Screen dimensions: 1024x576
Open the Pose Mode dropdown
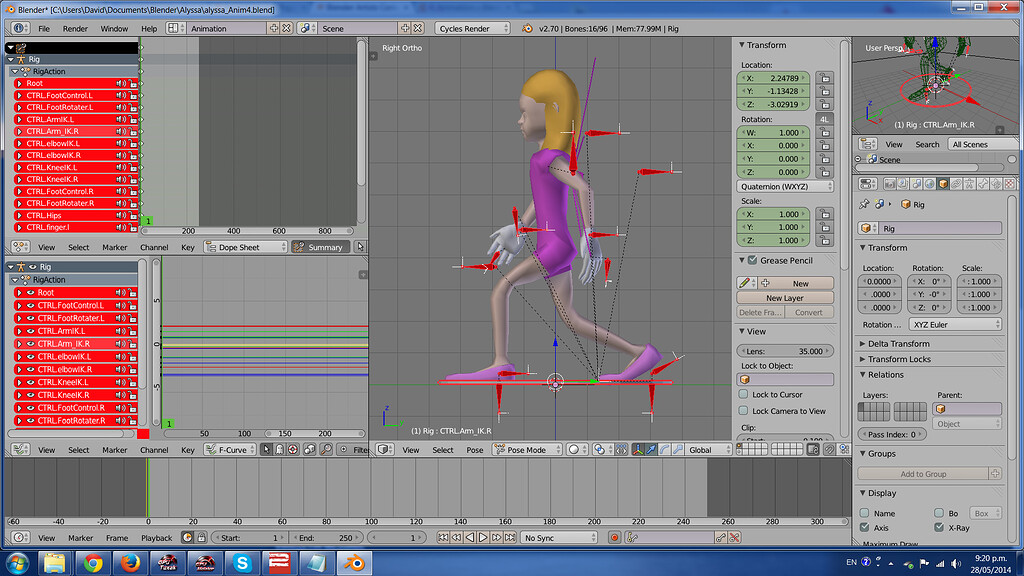(528, 449)
